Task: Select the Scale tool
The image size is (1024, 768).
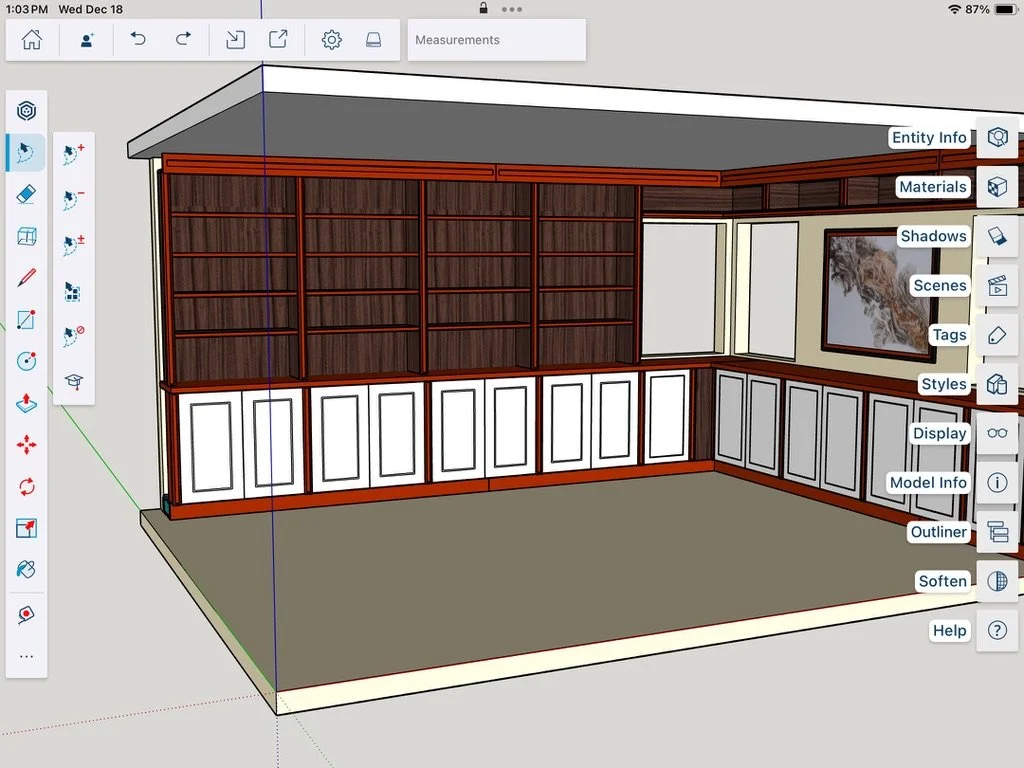Action: pos(26,528)
